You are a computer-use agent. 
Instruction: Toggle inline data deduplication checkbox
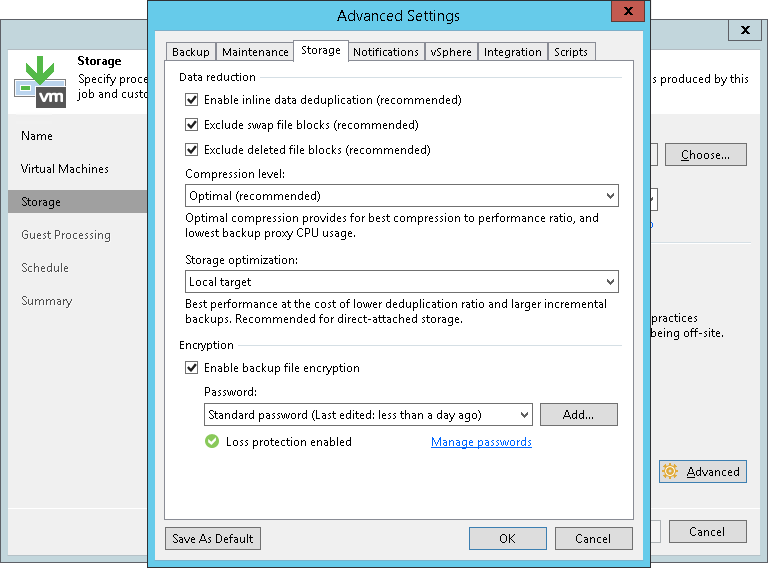click(192, 100)
